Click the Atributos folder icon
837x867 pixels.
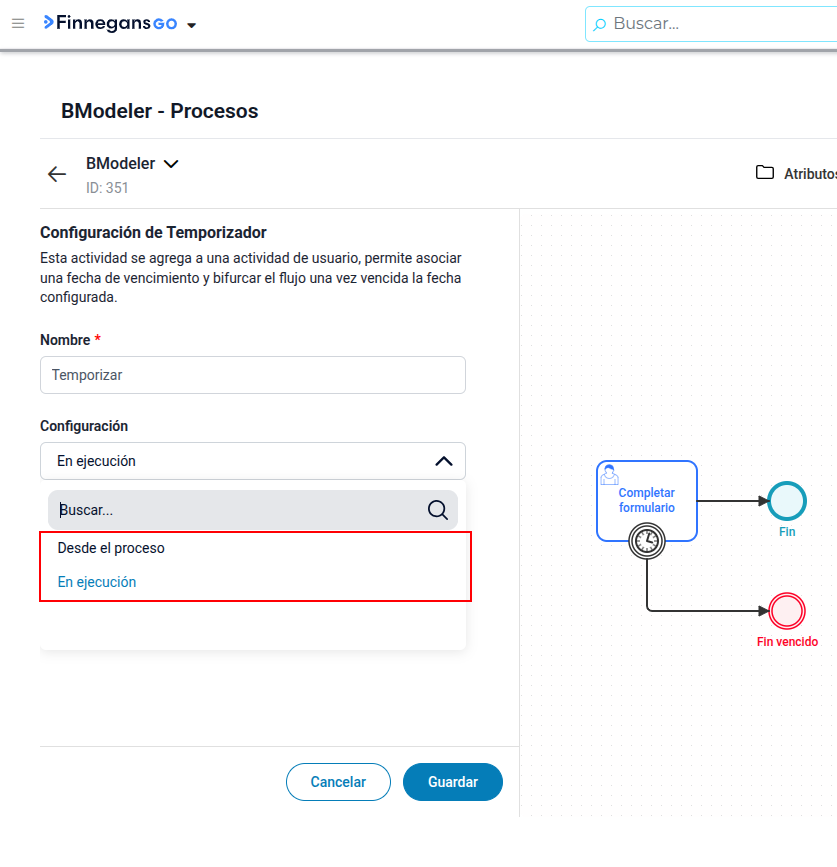click(x=765, y=173)
